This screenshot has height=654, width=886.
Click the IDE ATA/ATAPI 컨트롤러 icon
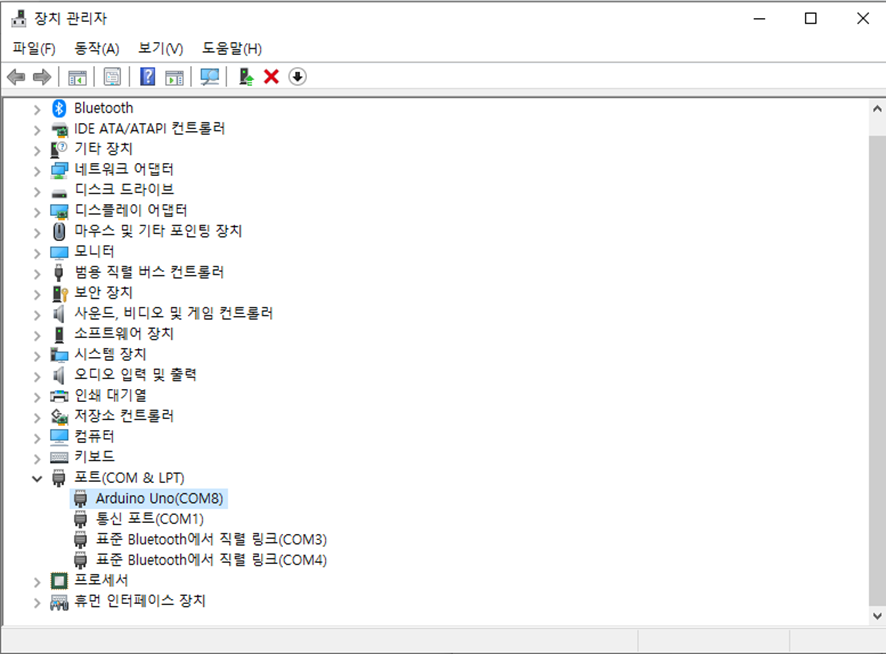[59, 129]
